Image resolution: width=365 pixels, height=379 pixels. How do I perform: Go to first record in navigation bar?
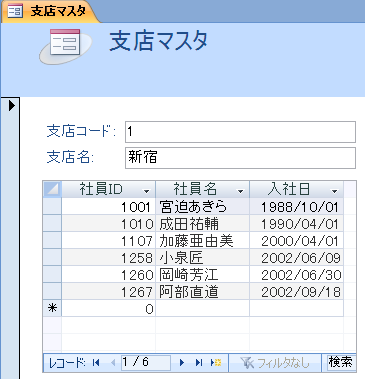(x=96, y=362)
